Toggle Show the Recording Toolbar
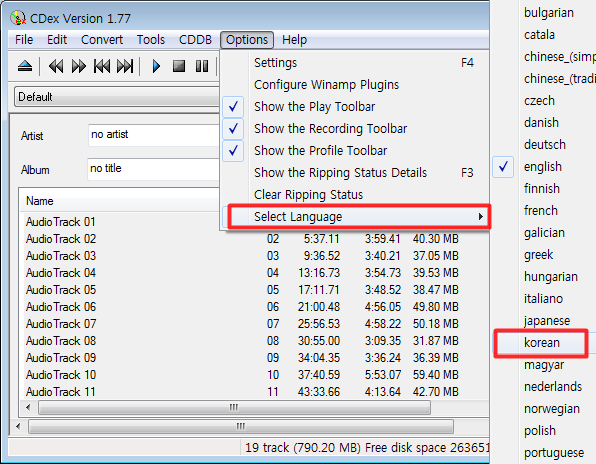The image size is (596, 464). [355, 129]
